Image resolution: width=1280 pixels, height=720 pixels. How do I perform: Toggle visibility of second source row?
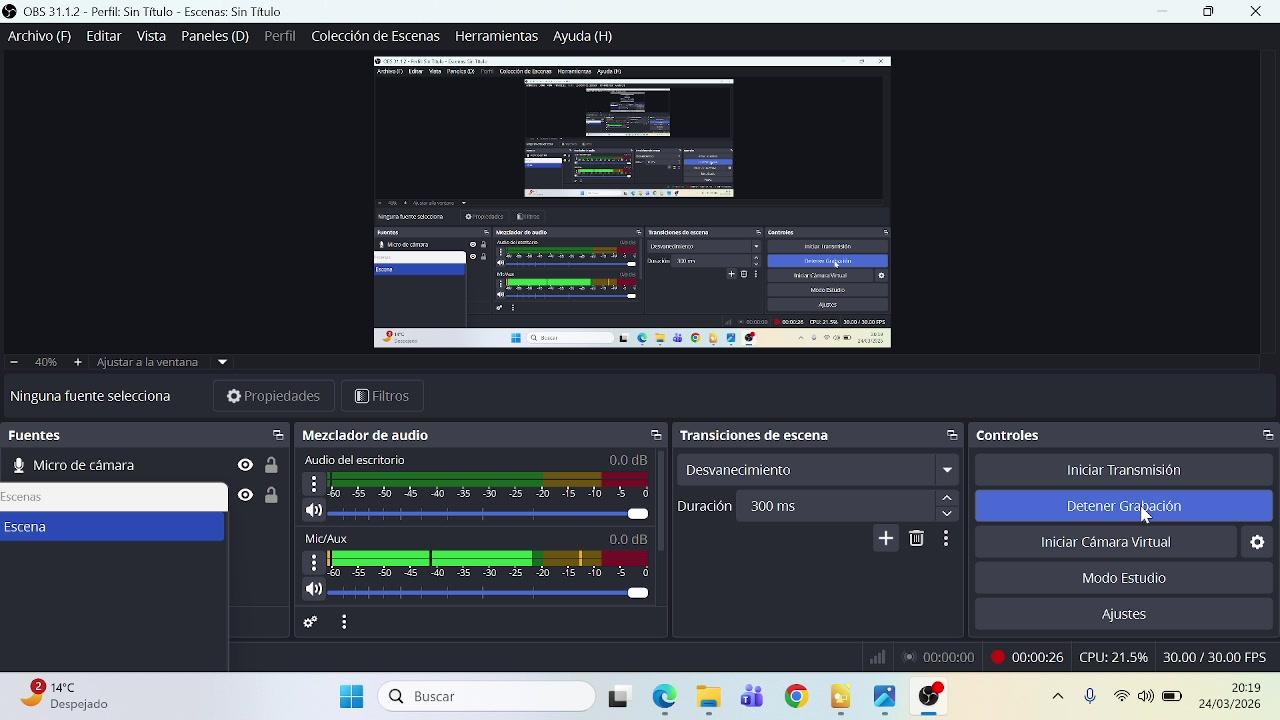coord(245,495)
